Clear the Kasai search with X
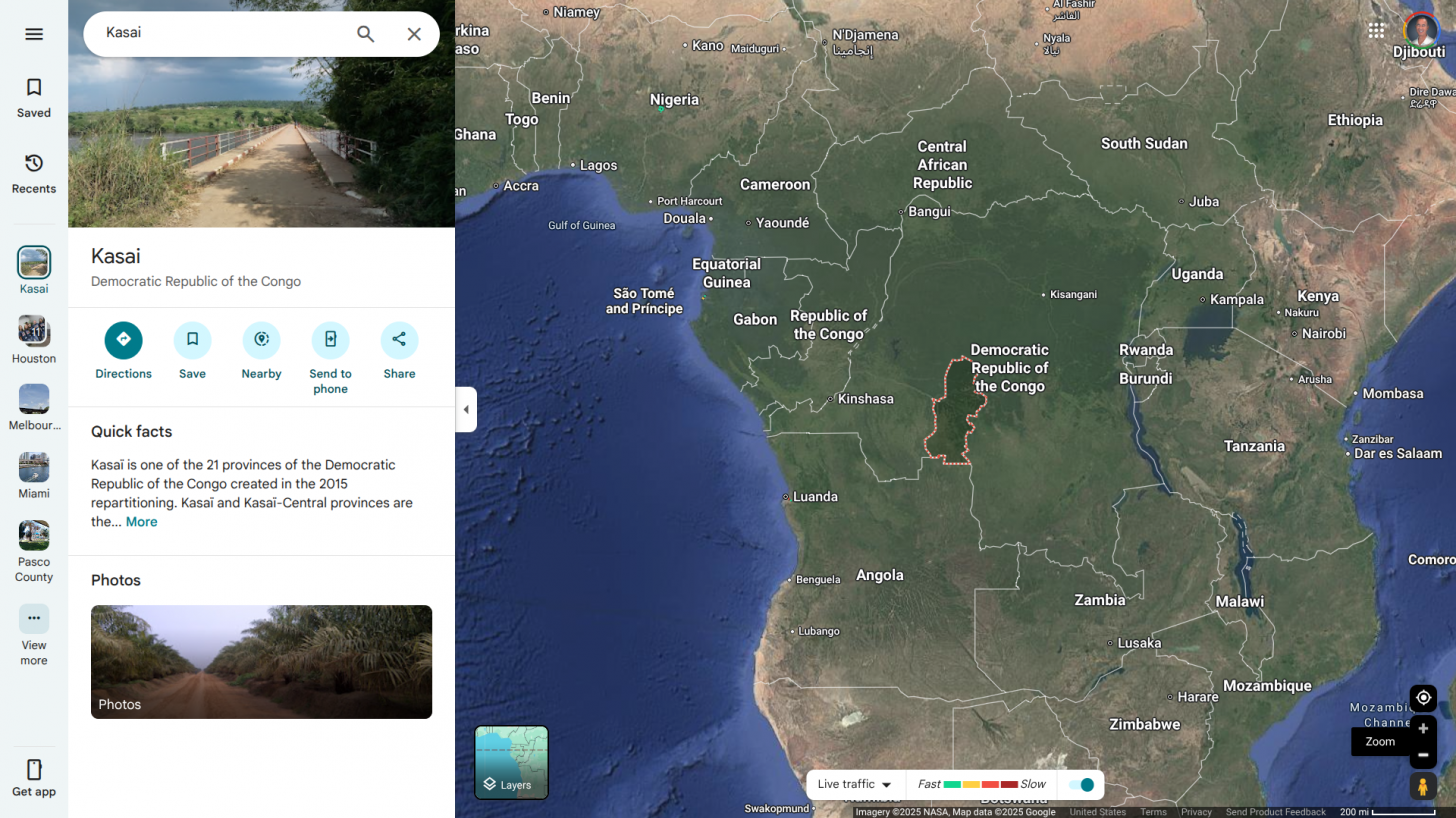 (414, 34)
